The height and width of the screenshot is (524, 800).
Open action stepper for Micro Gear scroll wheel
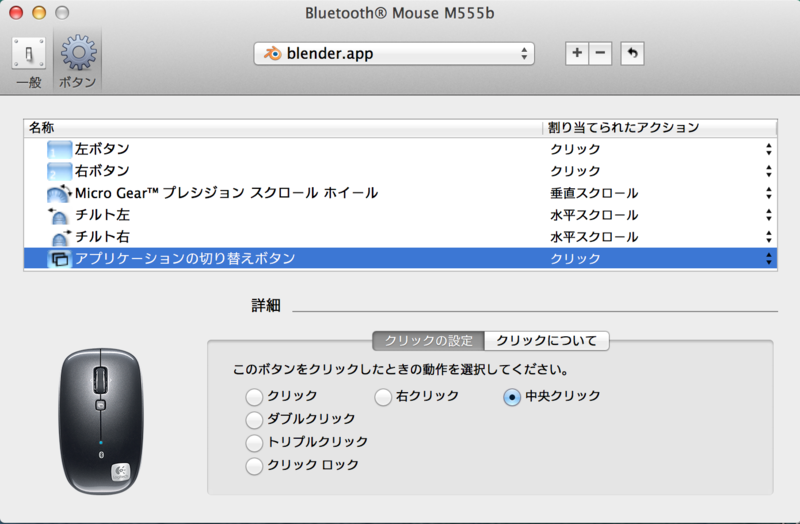pyautogui.click(x=768, y=193)
